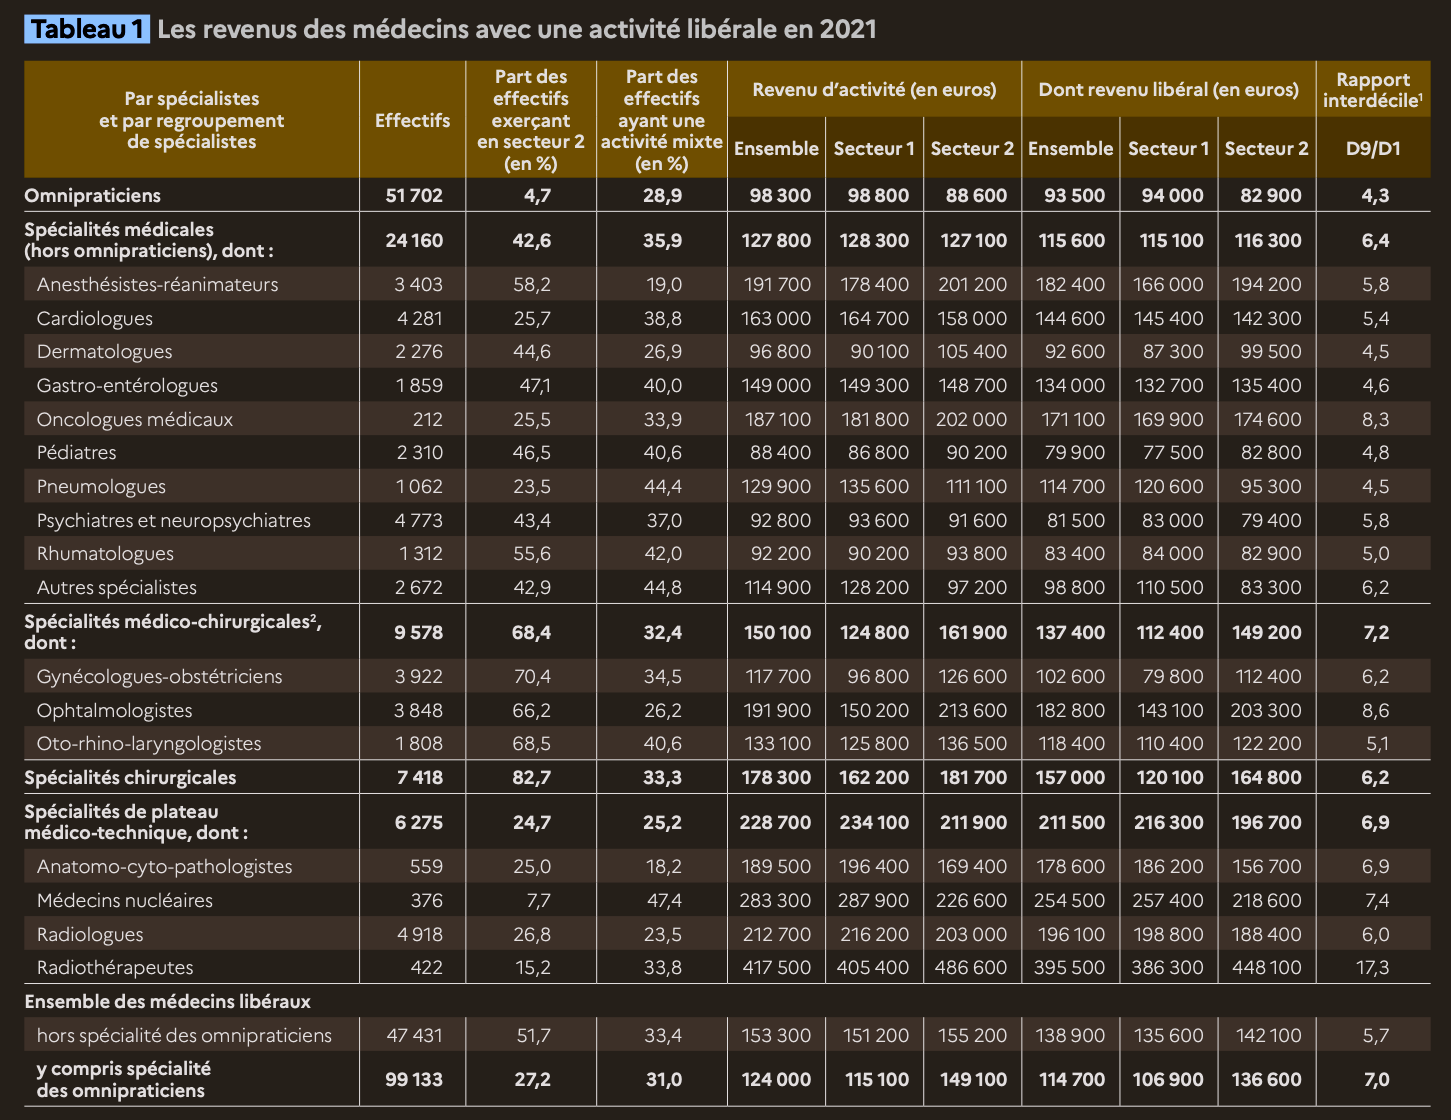Click the headcount value "47 431"
The height and width of the screenshot is (1120, 1451).
tap(415, 1035)
